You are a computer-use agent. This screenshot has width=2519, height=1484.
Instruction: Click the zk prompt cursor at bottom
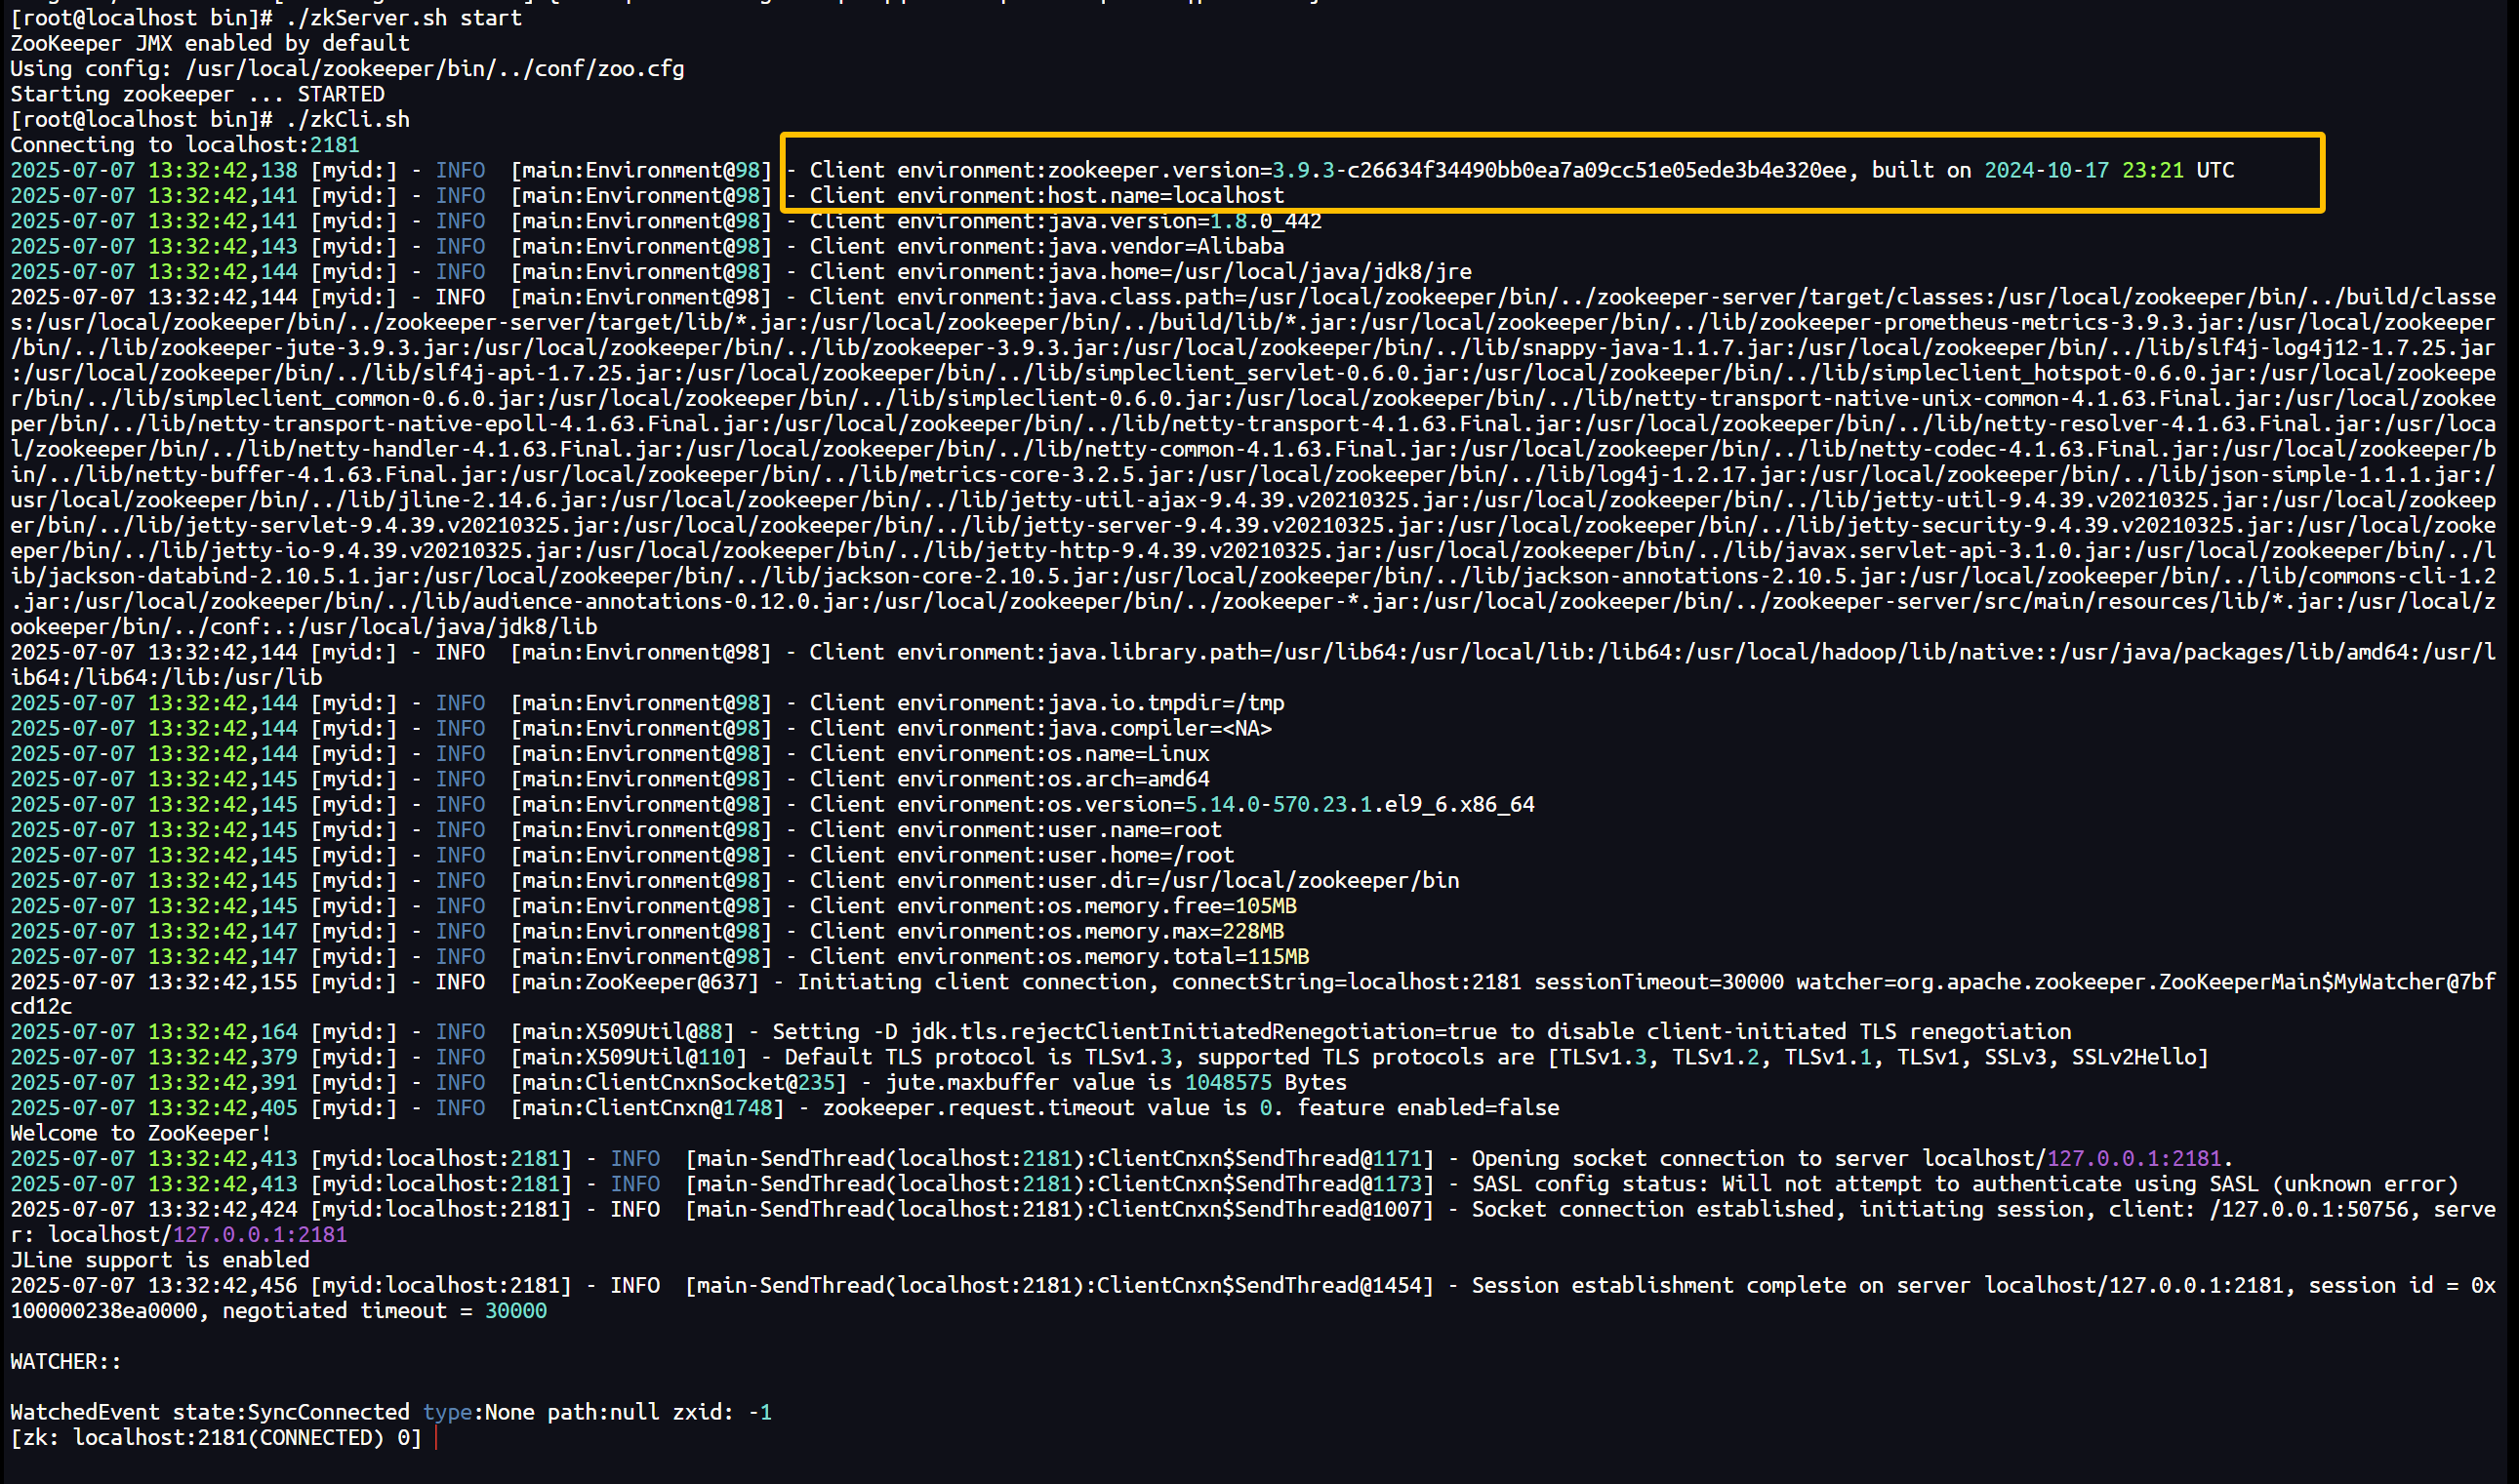tap(436, 1438)
